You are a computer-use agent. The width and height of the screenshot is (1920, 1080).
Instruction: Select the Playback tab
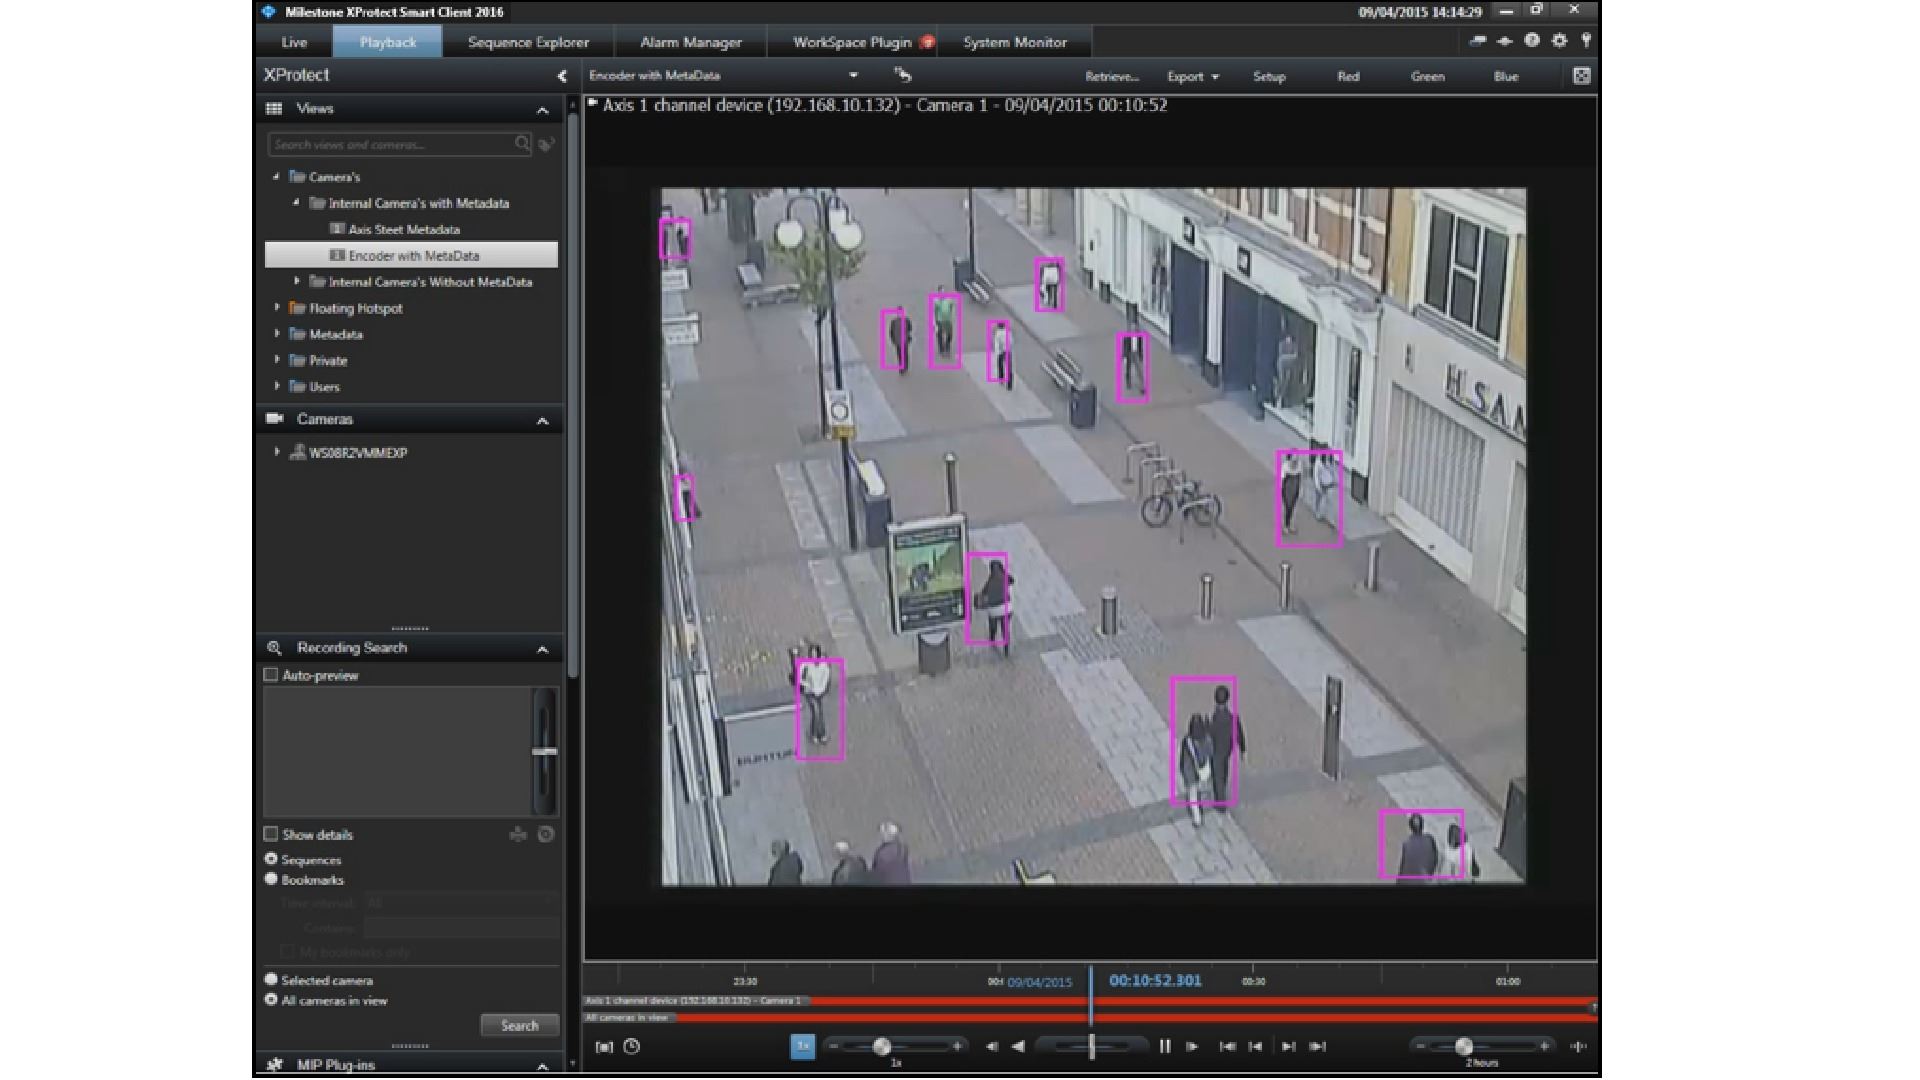click(x=387, y=42)
